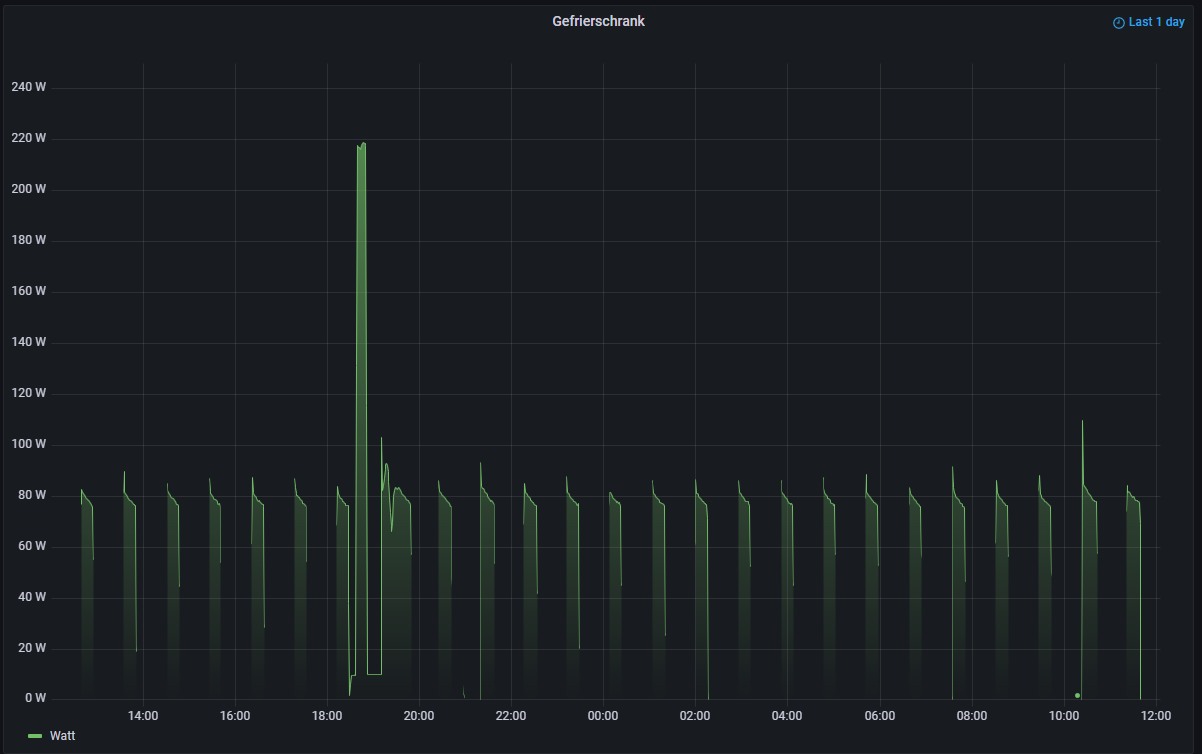Viewport: 1202px width, 754px height.
Task: Click the Last 1 day time override label
Action: (1156, 22)
